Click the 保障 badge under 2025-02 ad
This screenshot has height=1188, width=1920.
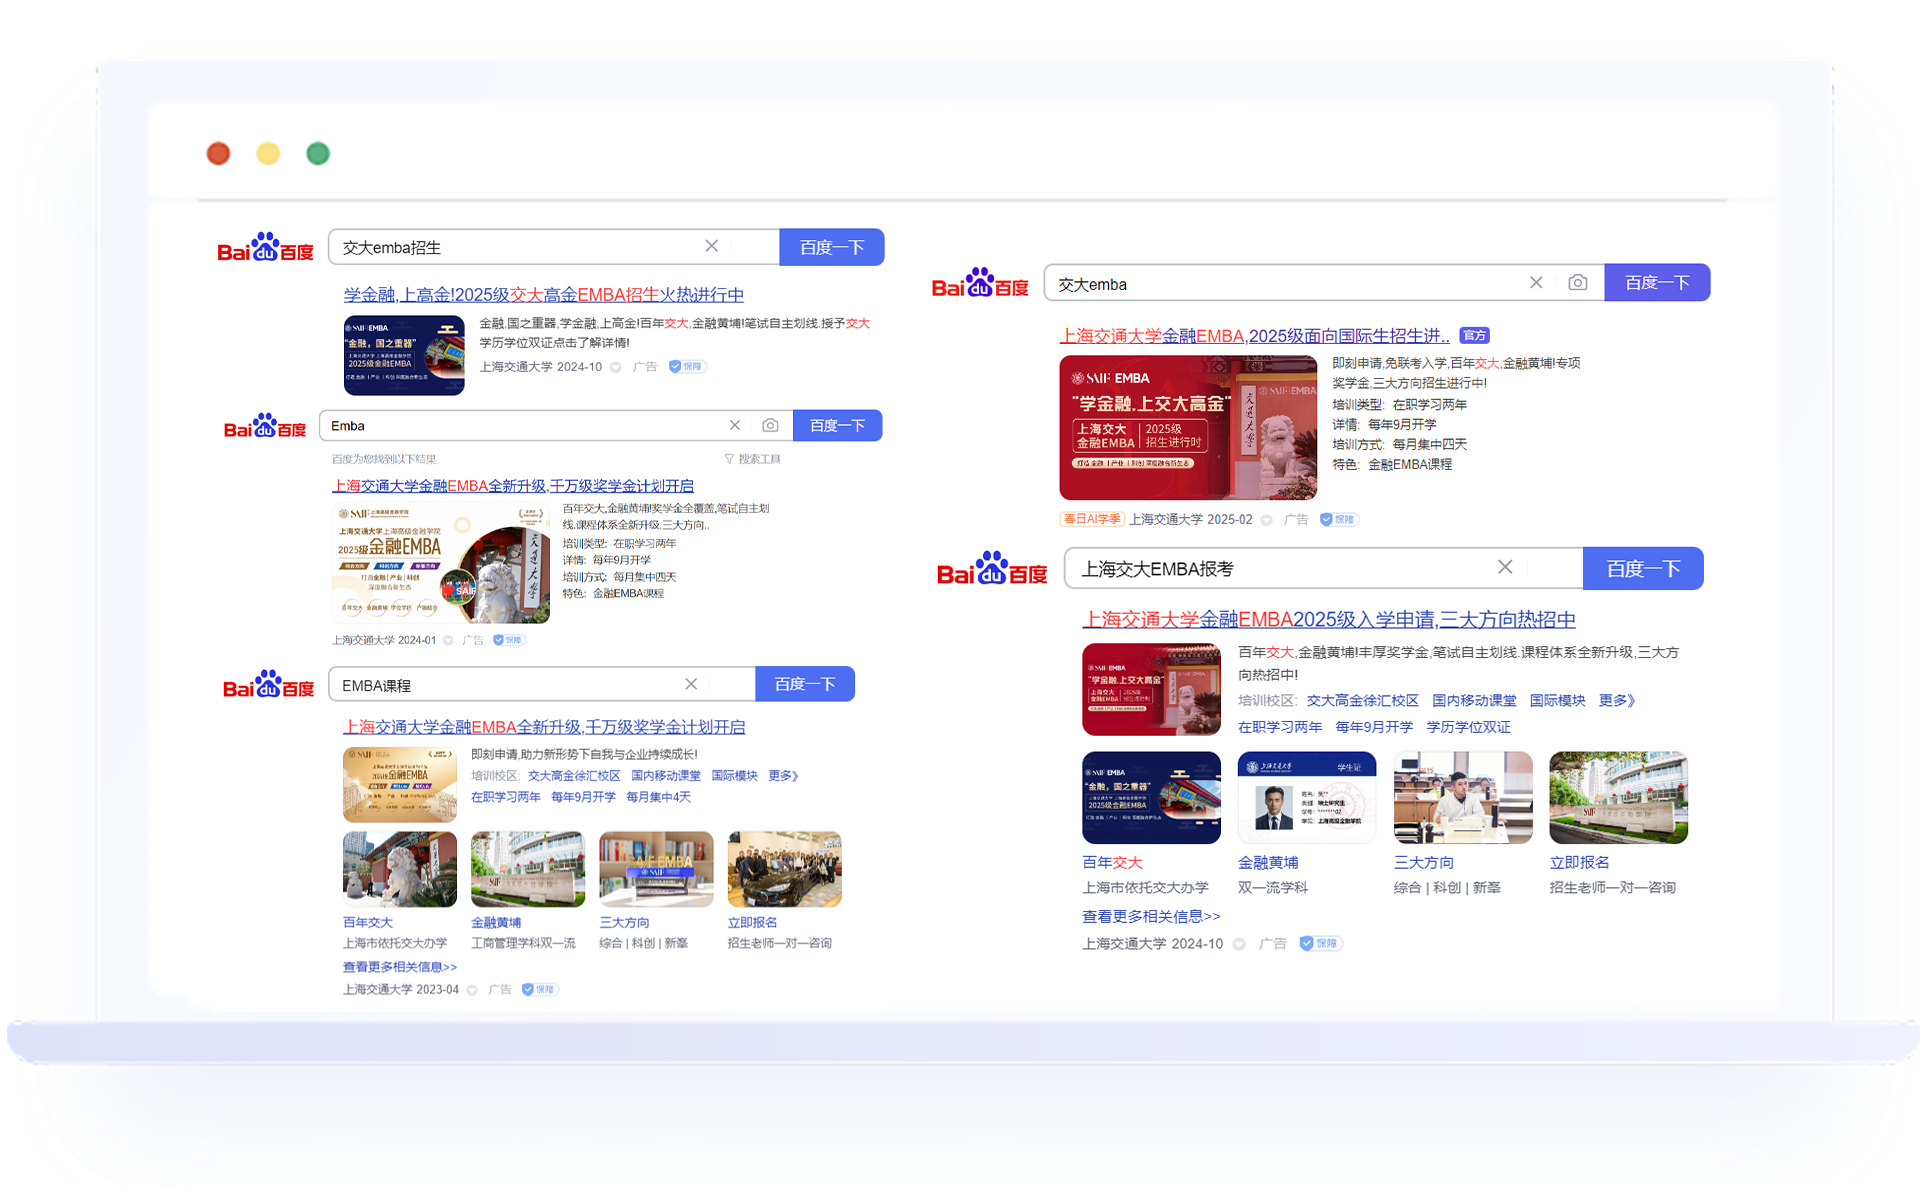pos(1338,519)
